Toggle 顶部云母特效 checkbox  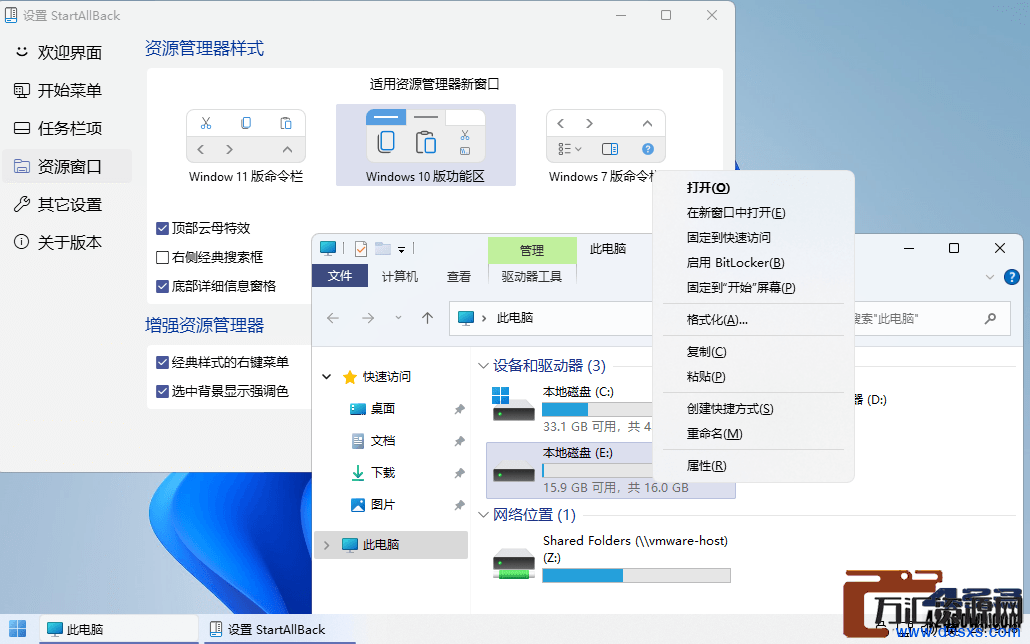(163, 229)
